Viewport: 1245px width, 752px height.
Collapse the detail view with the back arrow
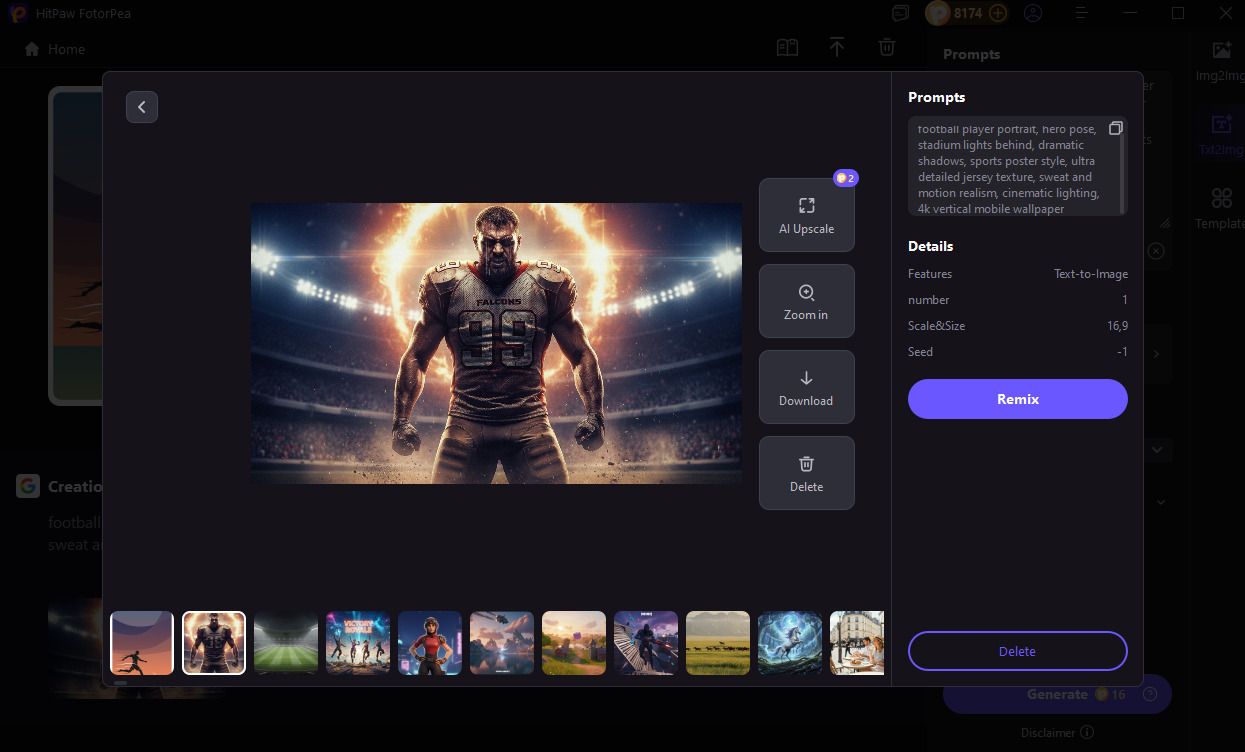(141, 106)
